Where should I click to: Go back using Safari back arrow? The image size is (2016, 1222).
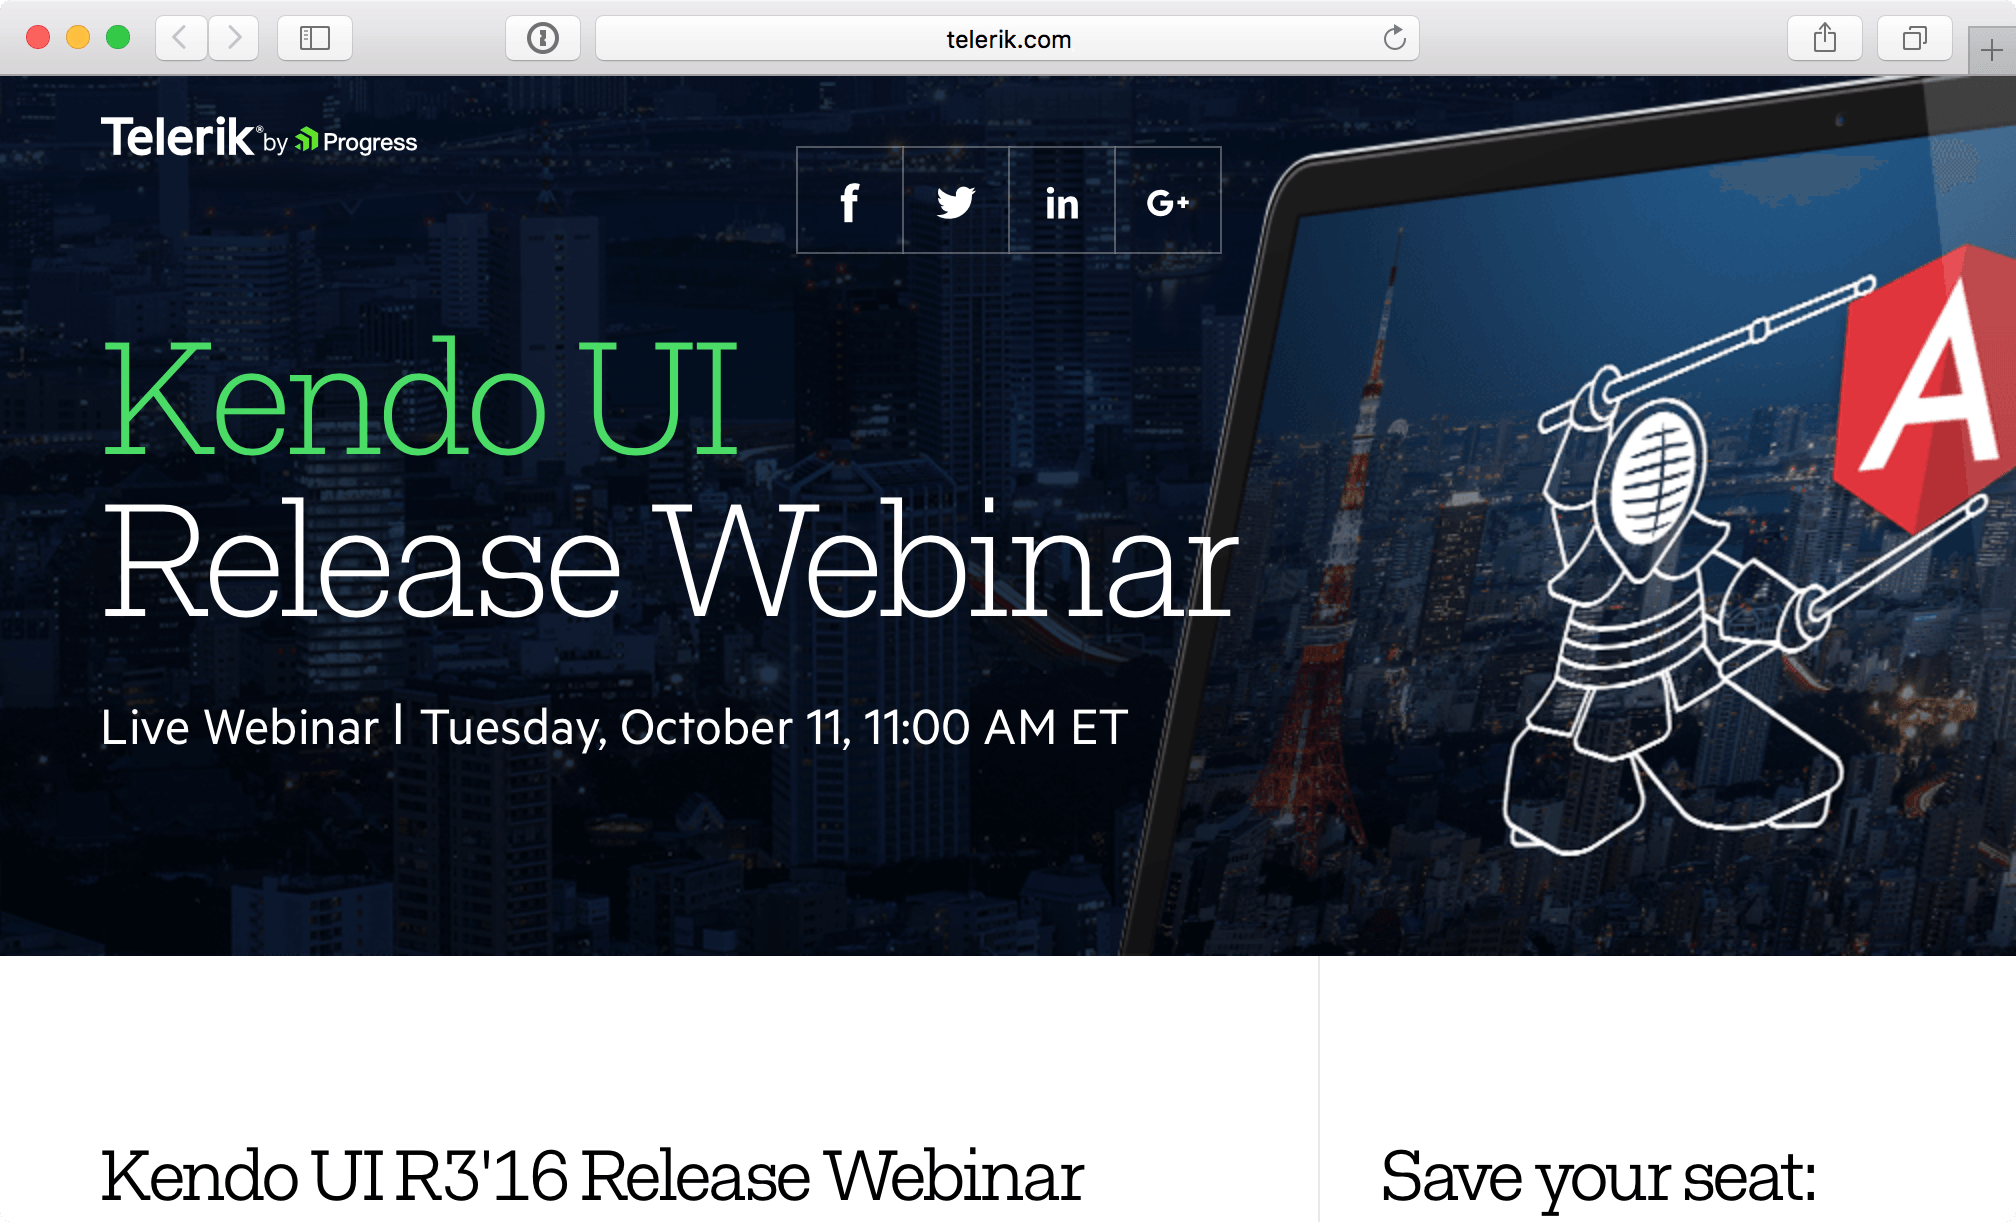point(181,38)
